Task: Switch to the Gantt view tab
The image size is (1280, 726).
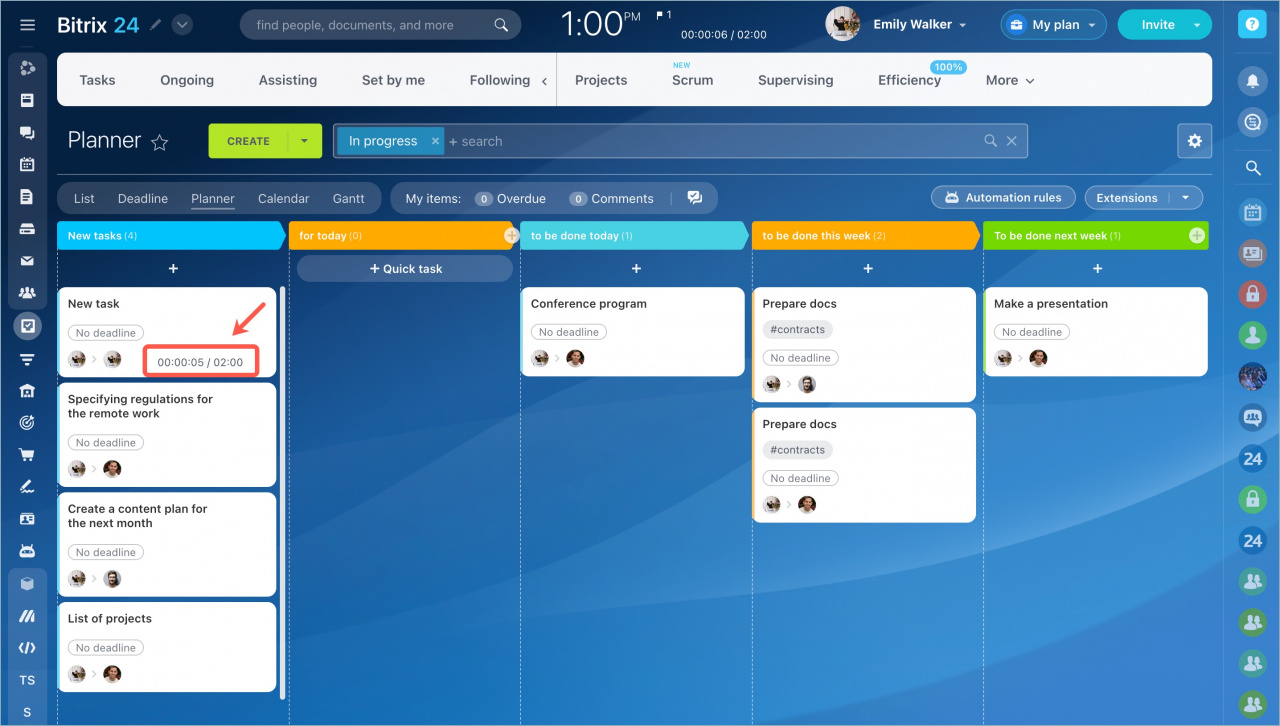Action: [349, 198]
